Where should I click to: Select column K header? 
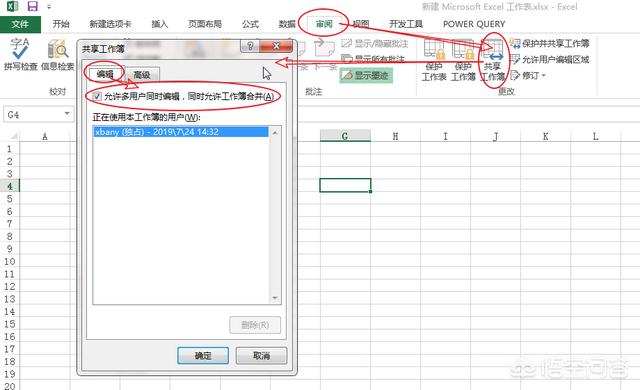[x=546, y=136]
